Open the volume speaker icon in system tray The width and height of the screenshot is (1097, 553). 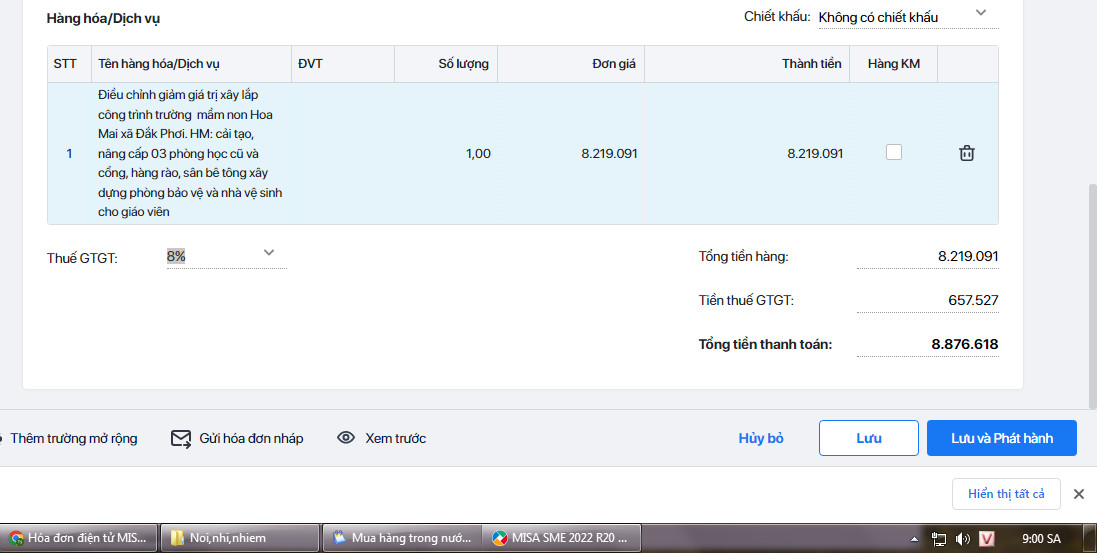click(962, 538)
